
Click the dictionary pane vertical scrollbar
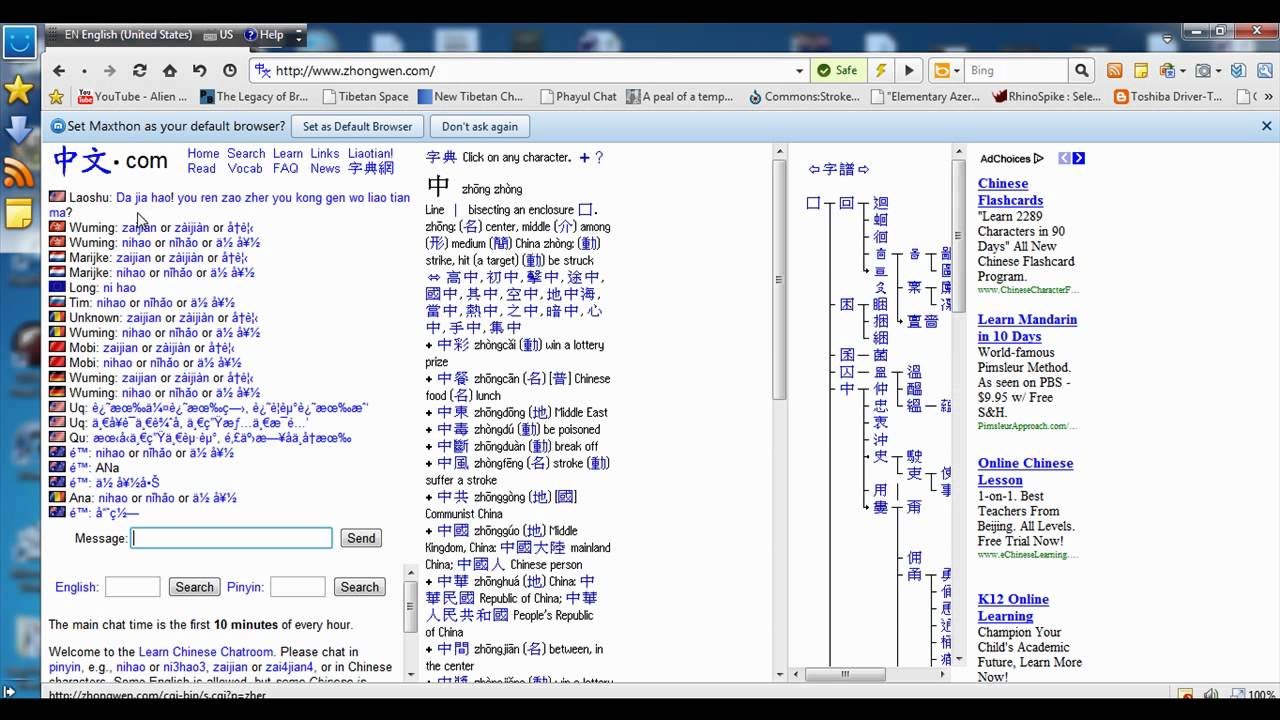pos(780,279)
